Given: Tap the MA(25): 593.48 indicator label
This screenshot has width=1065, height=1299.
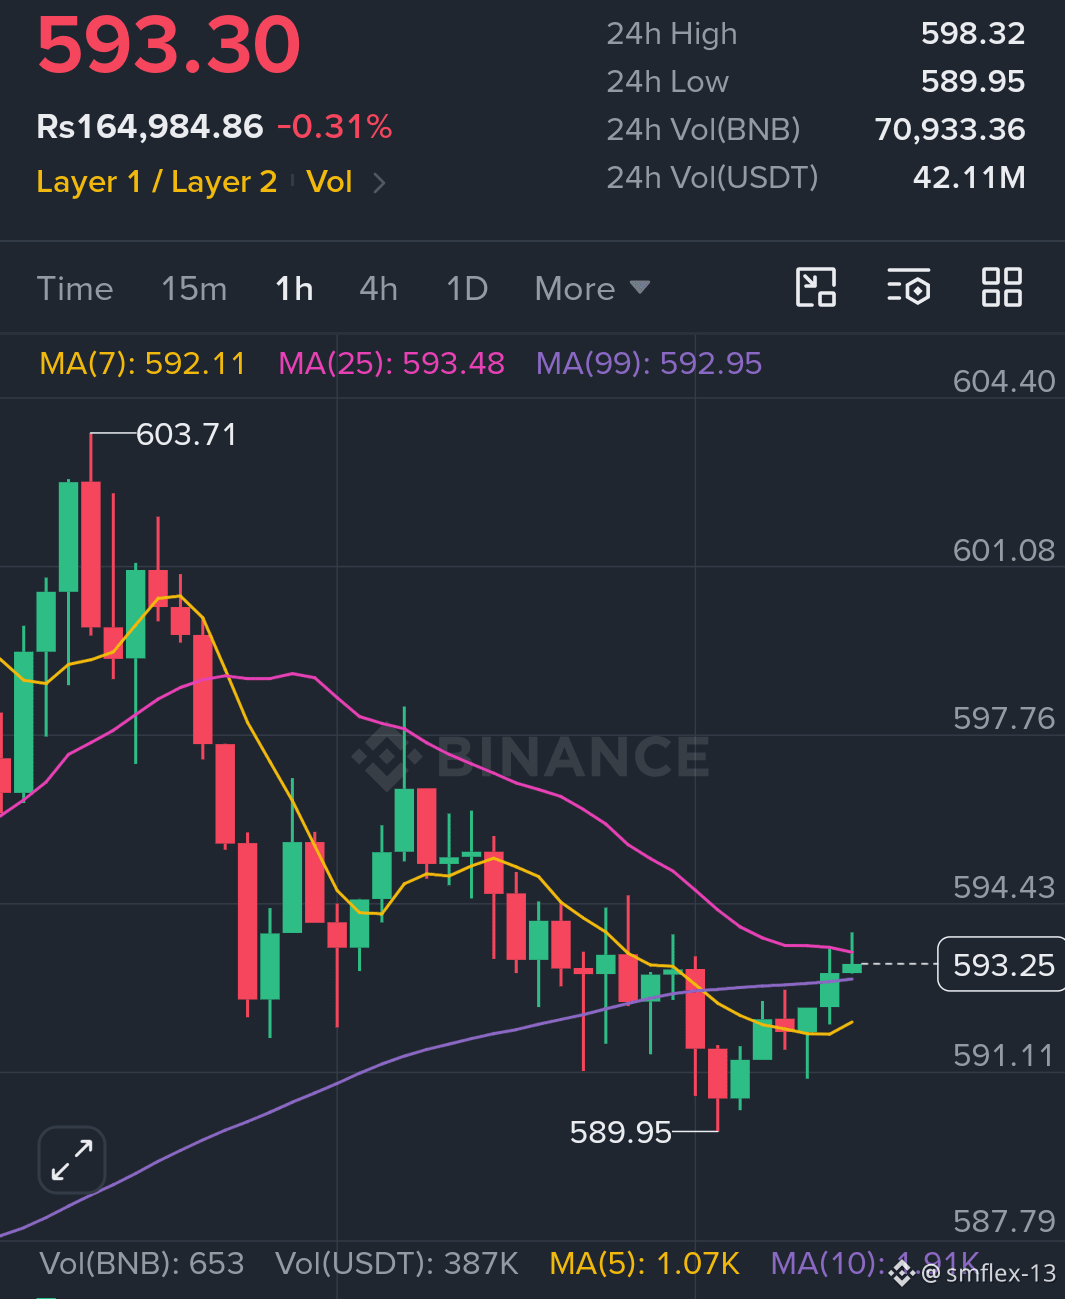Looking at the screenshot, I should (x=391, y=363).
